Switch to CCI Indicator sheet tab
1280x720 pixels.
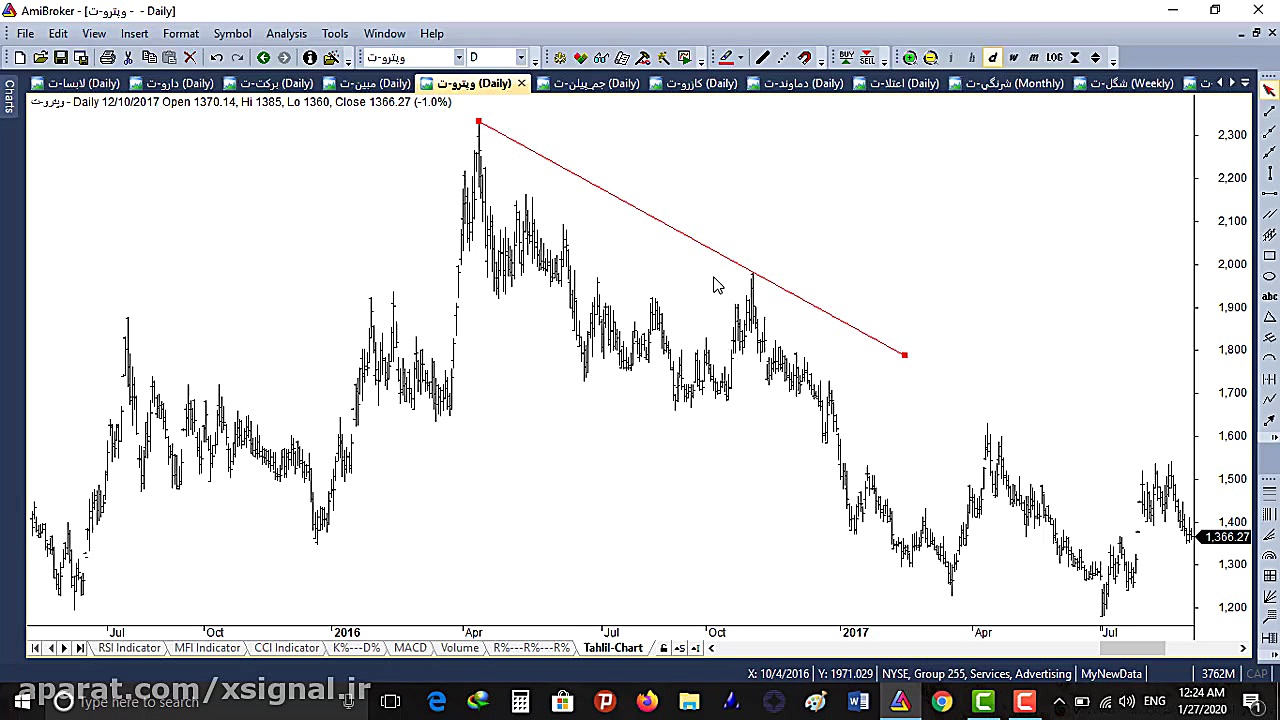286,648
